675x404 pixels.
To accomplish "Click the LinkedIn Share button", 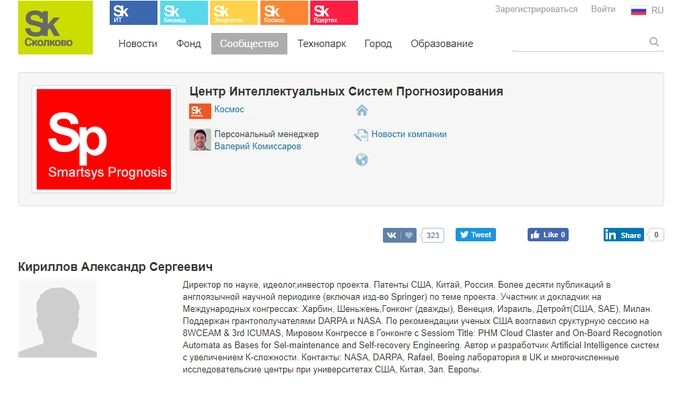I will 624,235.
